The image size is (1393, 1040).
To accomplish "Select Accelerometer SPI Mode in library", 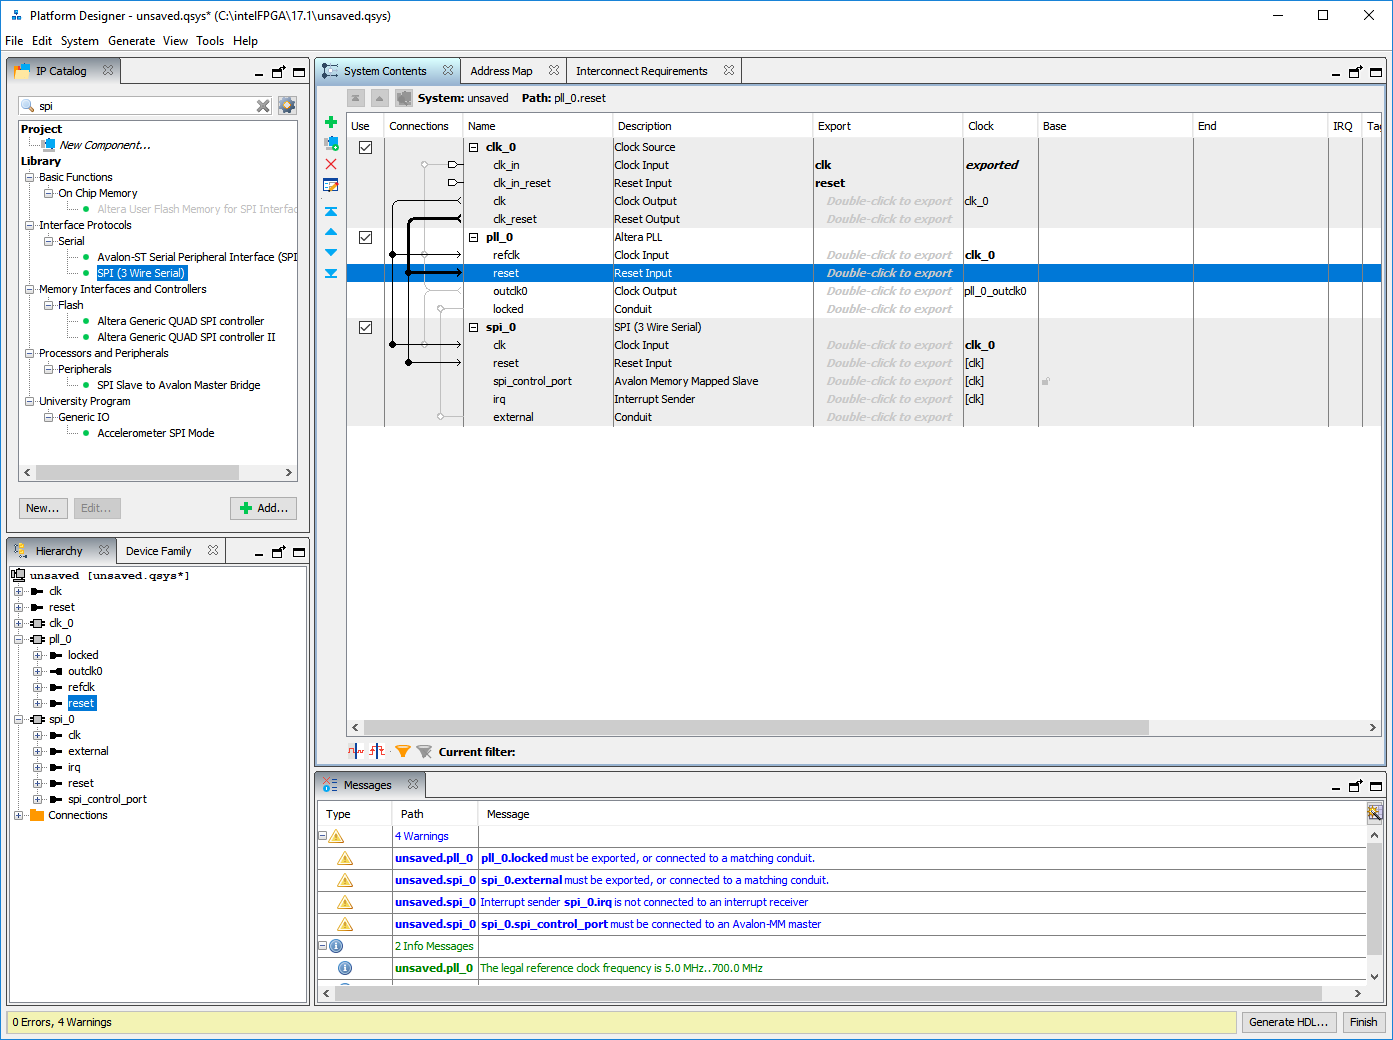I will click(155, 433).
